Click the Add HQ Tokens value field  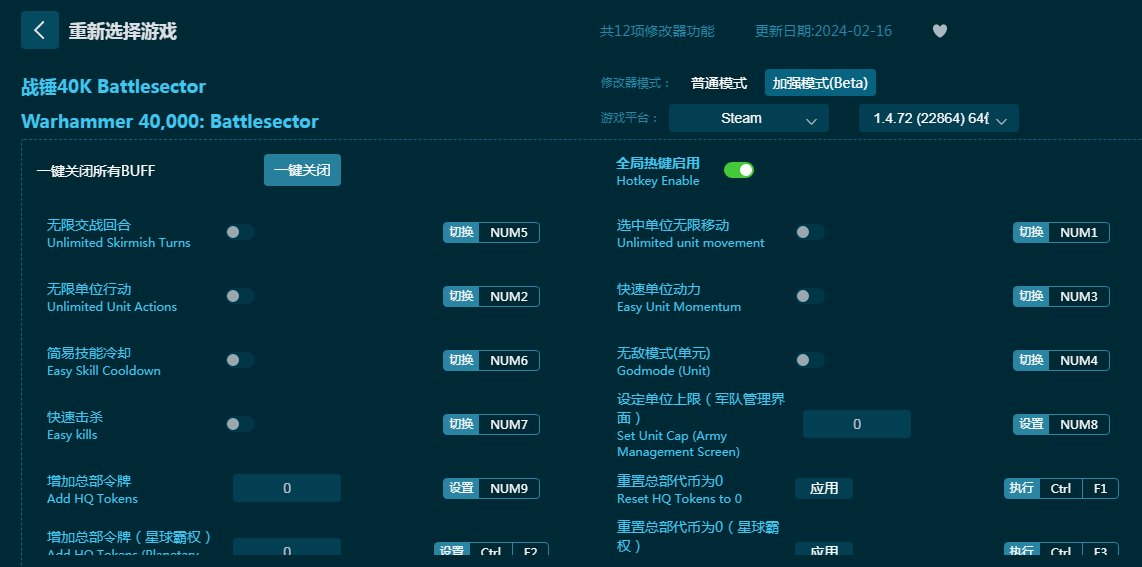click(x=287, y=488)
